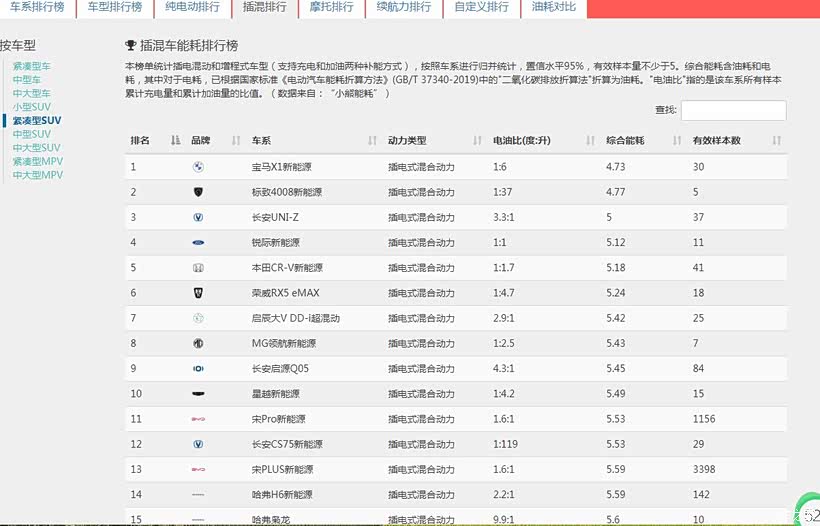Filter by 小型SUV in the sidebar
Image resolution: width=820 pixels, height=526 pixels.
click(x=31, y=107)
